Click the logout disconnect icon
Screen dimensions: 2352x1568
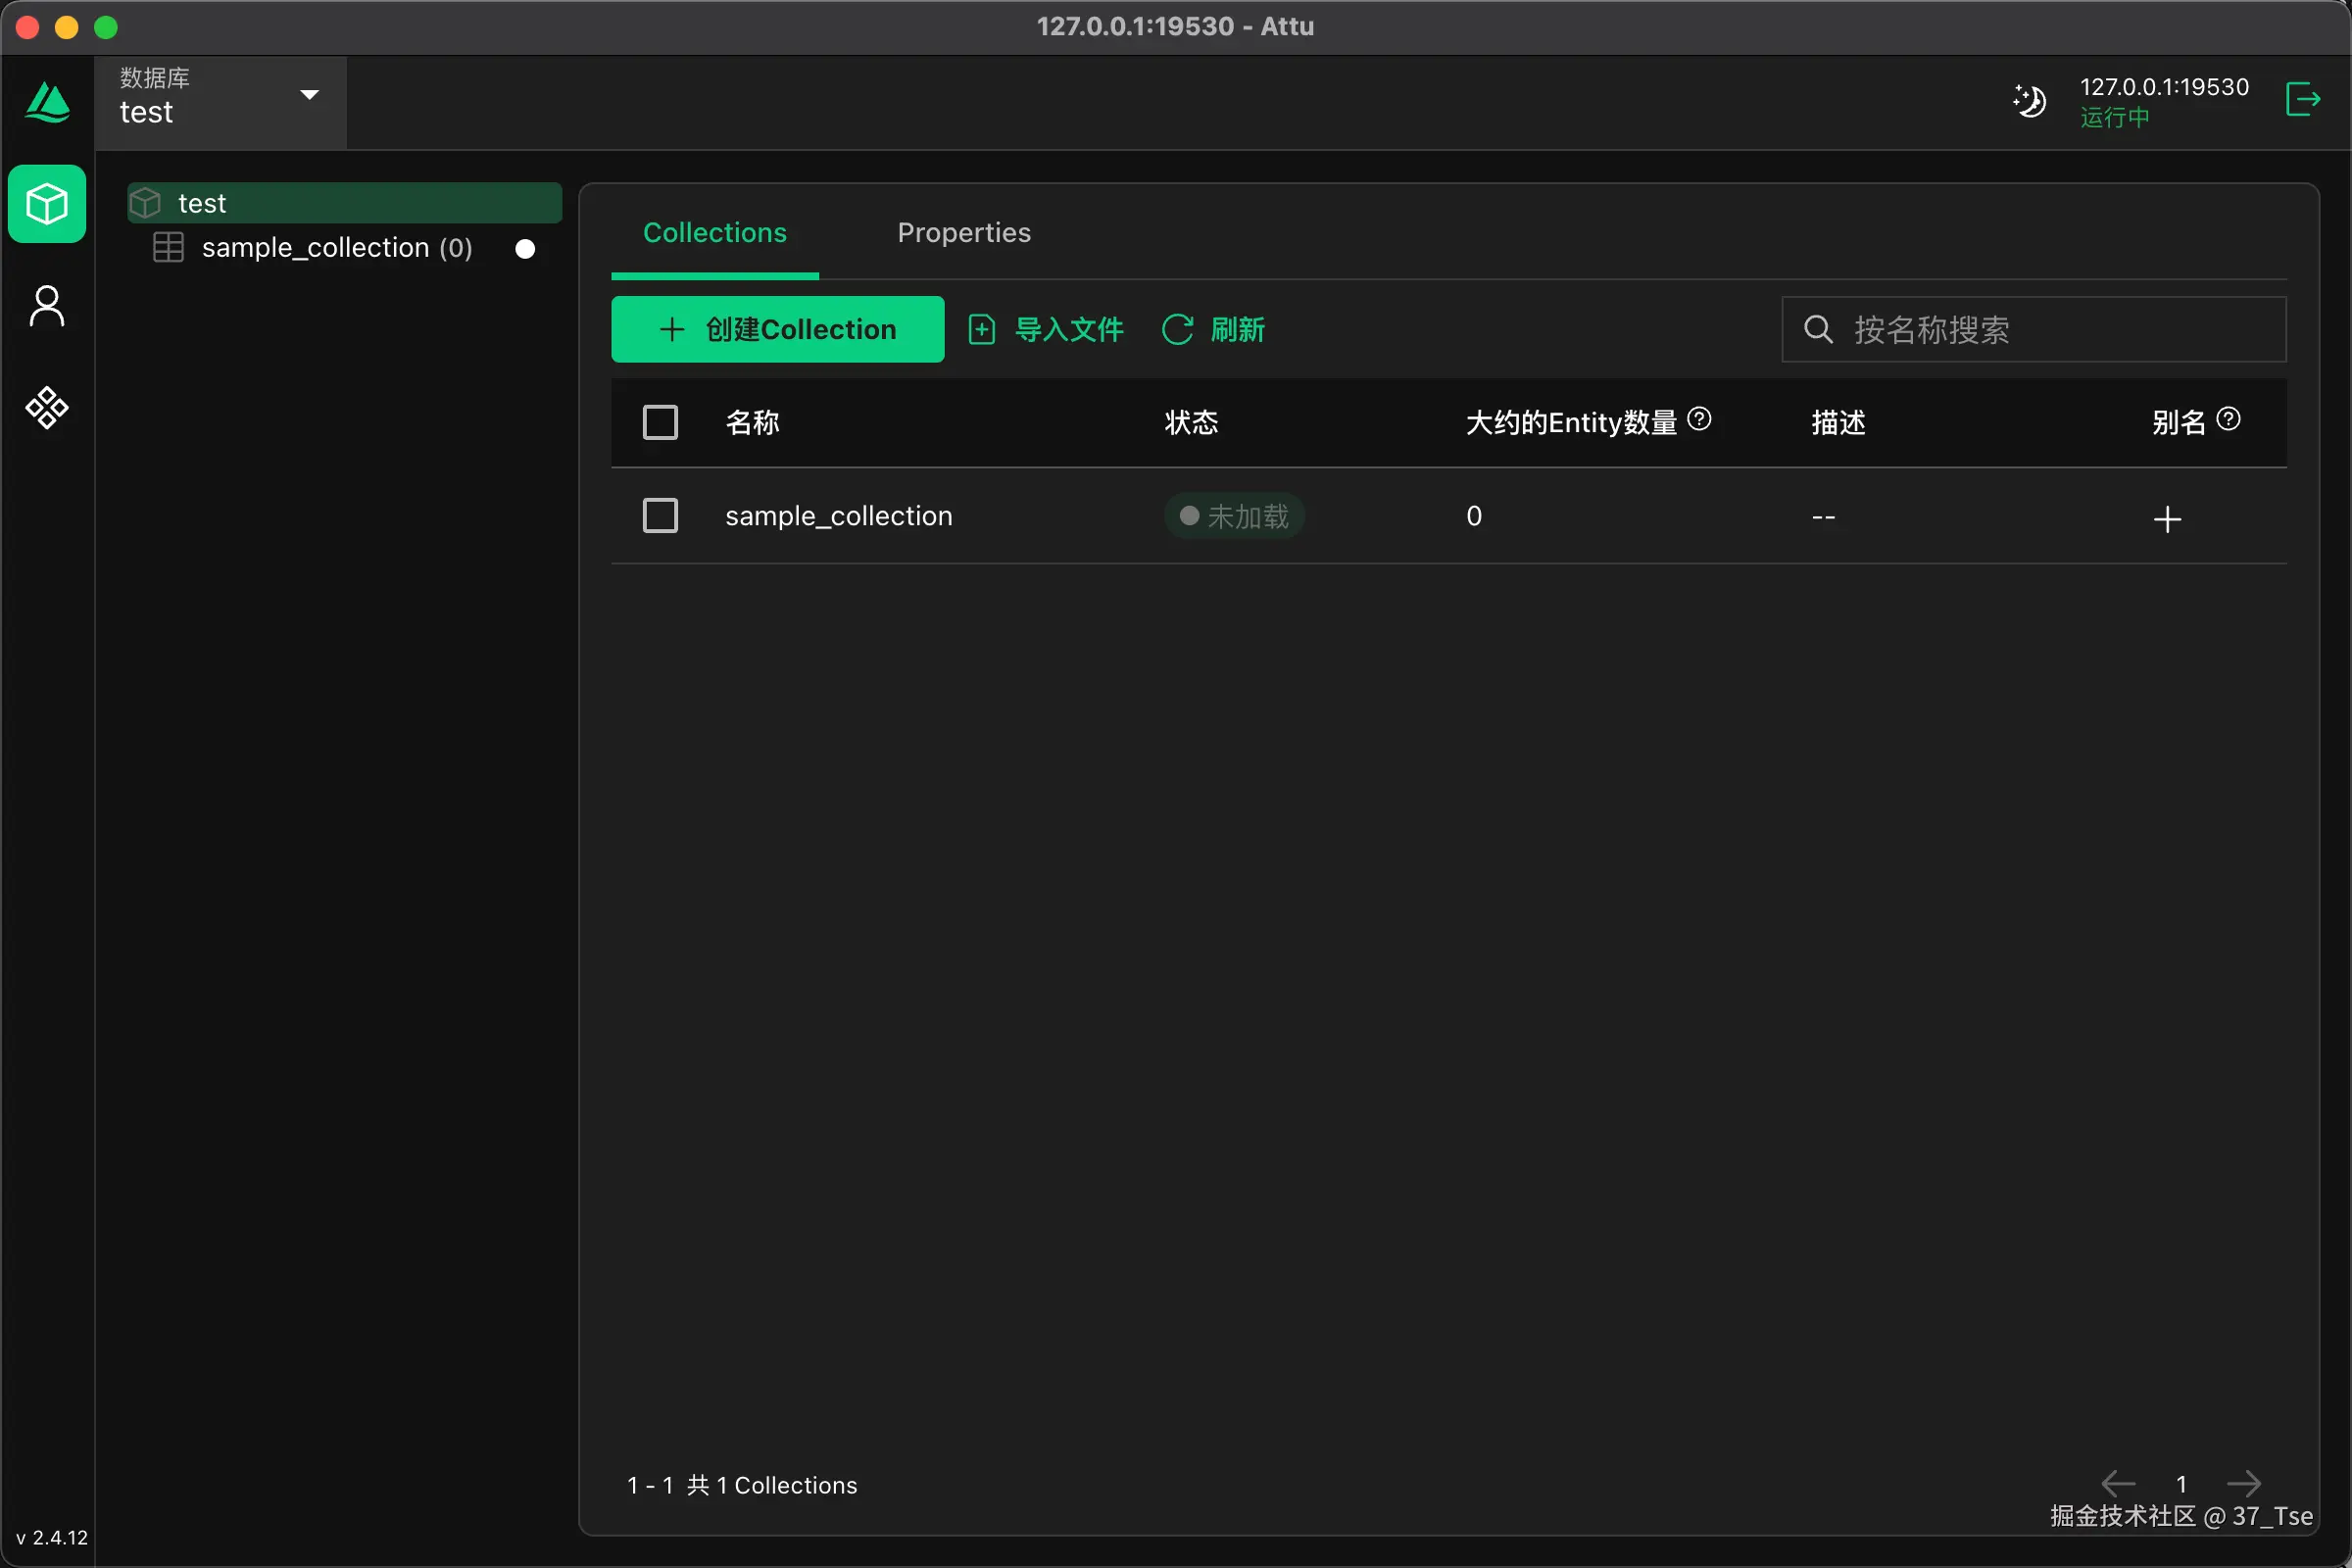point(2303,100)
